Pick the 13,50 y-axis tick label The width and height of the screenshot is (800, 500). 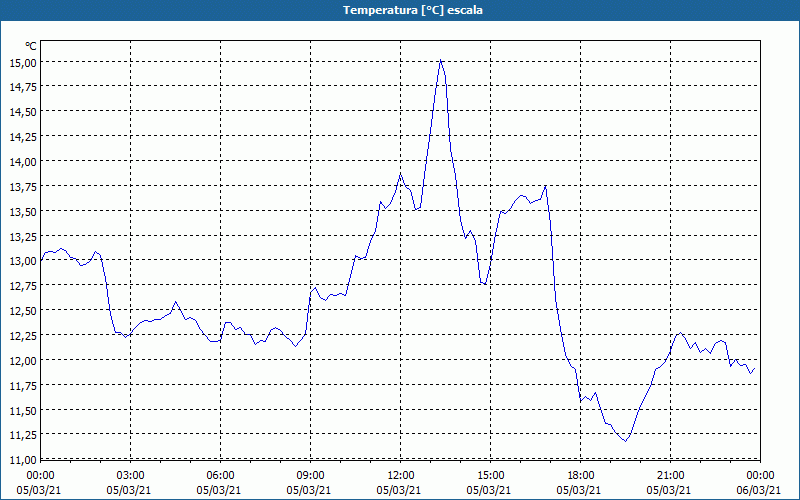click(22, 212)
